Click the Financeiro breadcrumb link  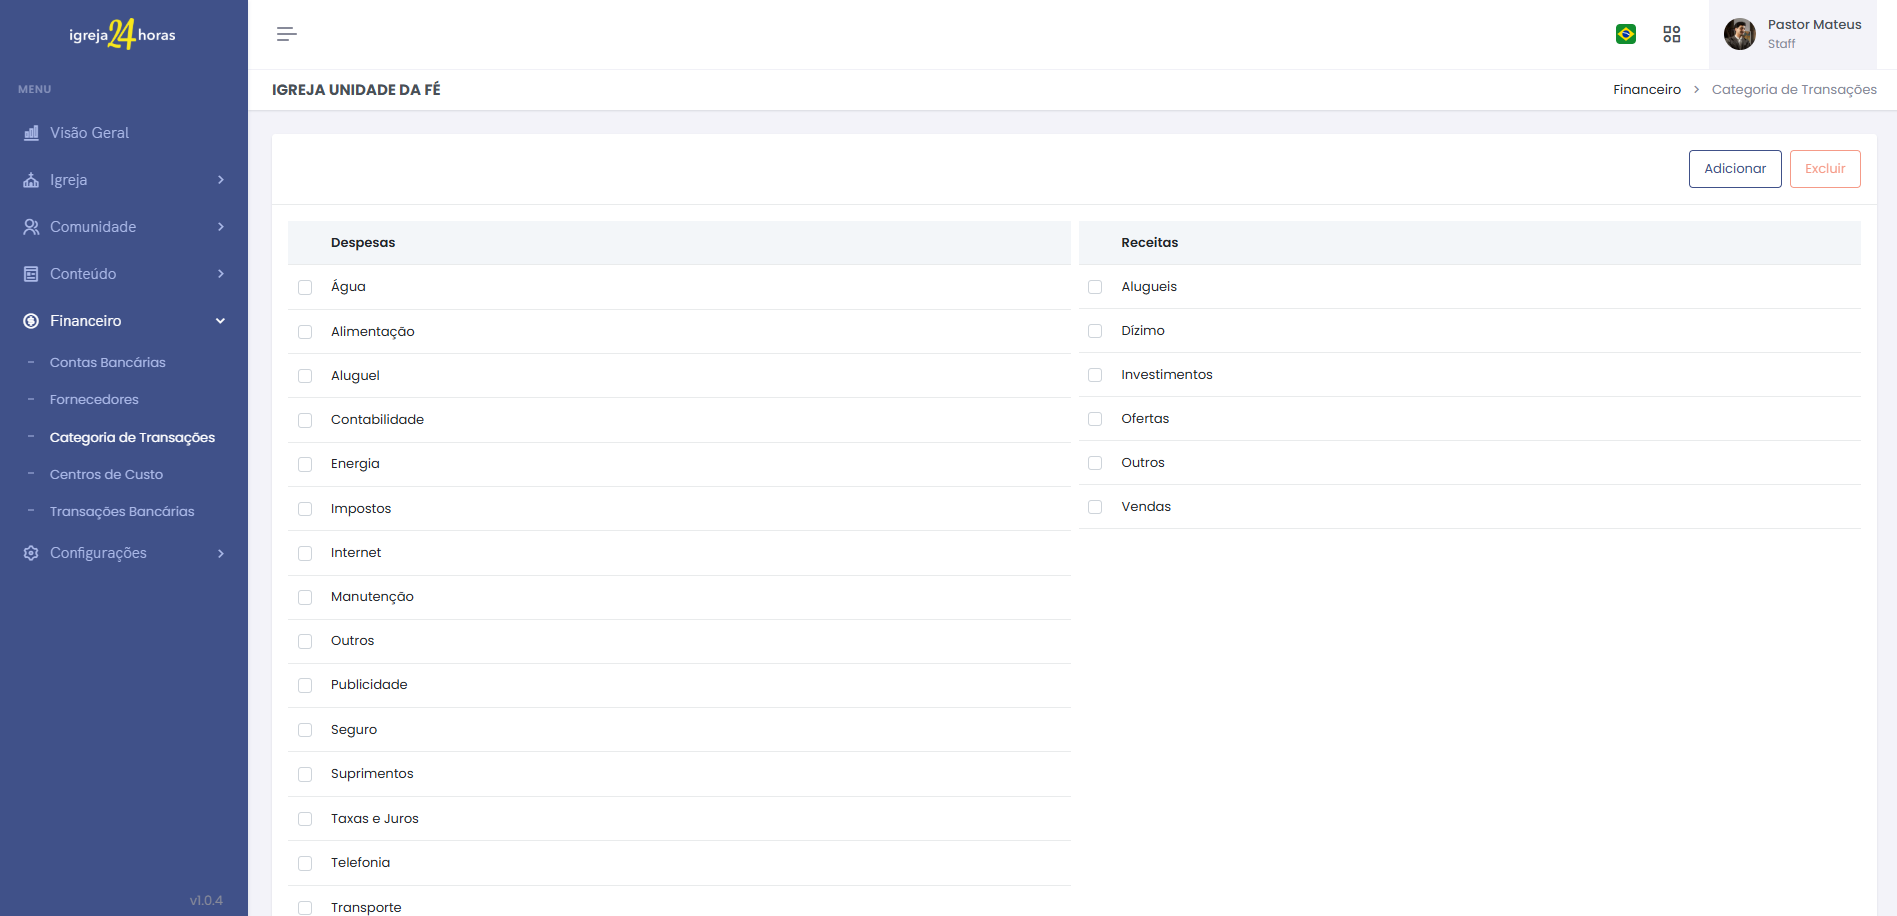coord(1646,90)
